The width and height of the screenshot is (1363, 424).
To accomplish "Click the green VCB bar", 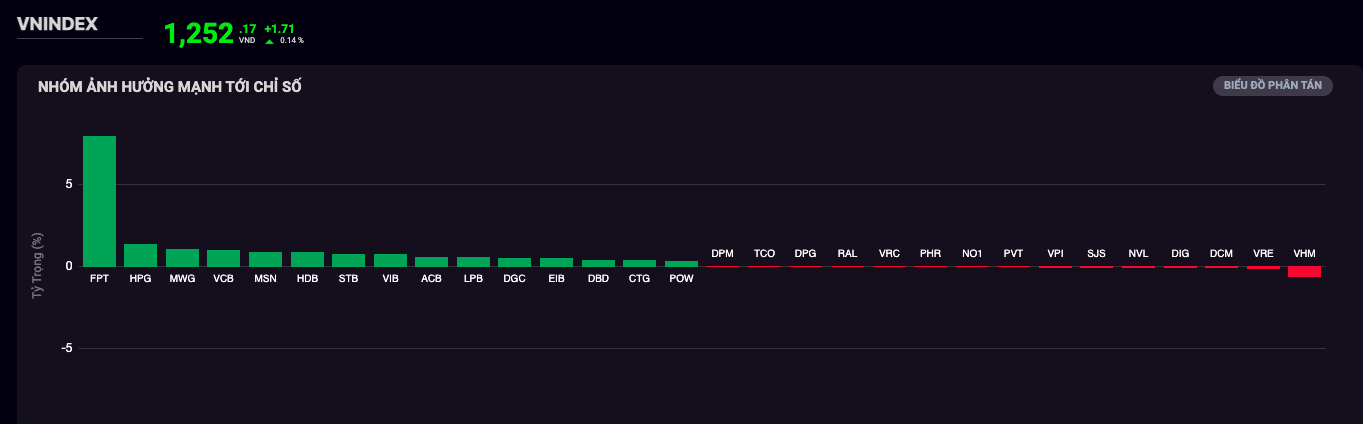I will coord(223,258).
